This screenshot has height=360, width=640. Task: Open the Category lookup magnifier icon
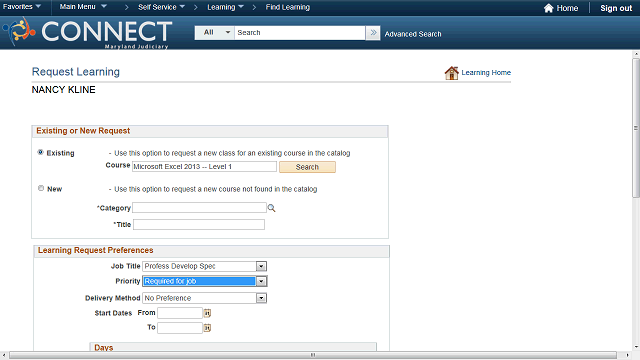[x=271, y=208]
